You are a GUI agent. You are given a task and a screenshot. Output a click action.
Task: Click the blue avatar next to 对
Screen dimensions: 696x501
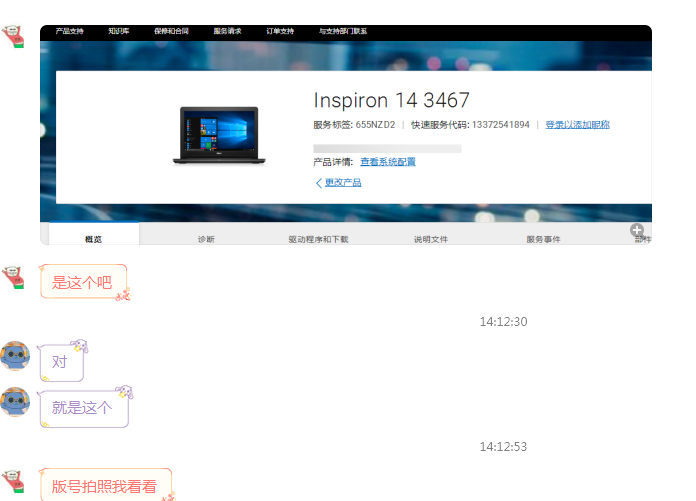pyautogui.click(x=14, y=356)
